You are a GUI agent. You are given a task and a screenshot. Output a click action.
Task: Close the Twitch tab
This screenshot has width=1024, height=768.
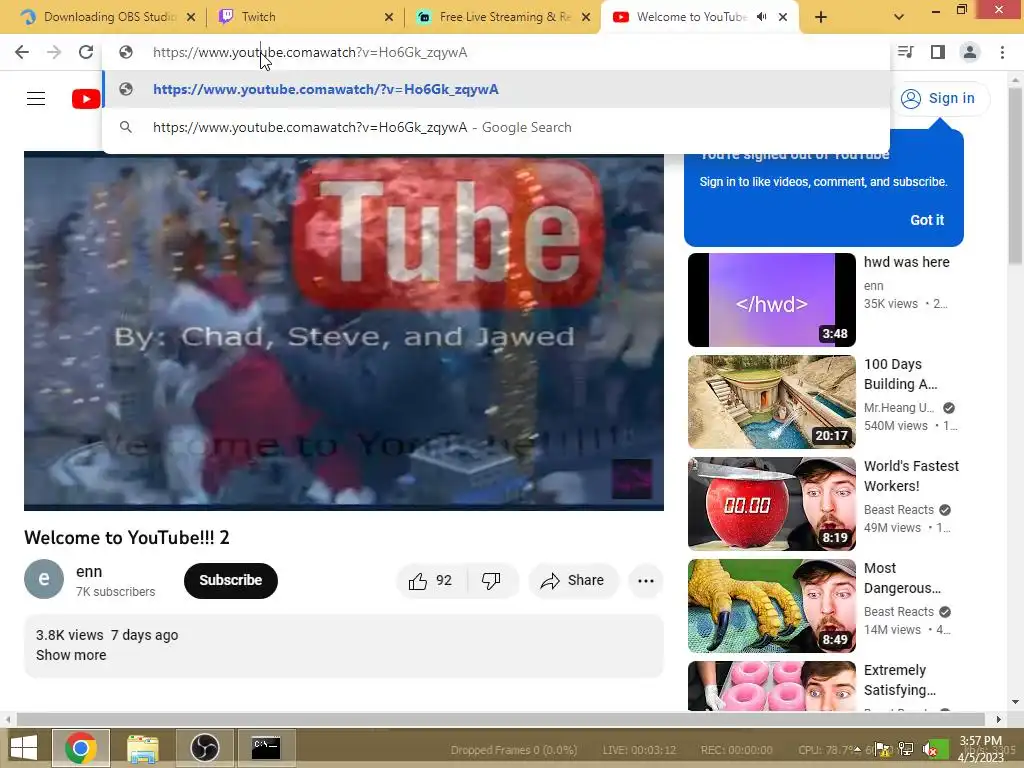click(389, 17)
